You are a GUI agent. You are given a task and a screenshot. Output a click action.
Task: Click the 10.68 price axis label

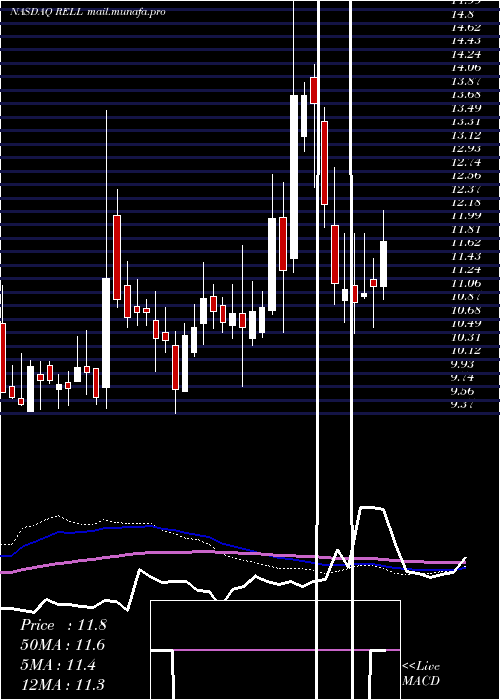(x=466, y=310)
